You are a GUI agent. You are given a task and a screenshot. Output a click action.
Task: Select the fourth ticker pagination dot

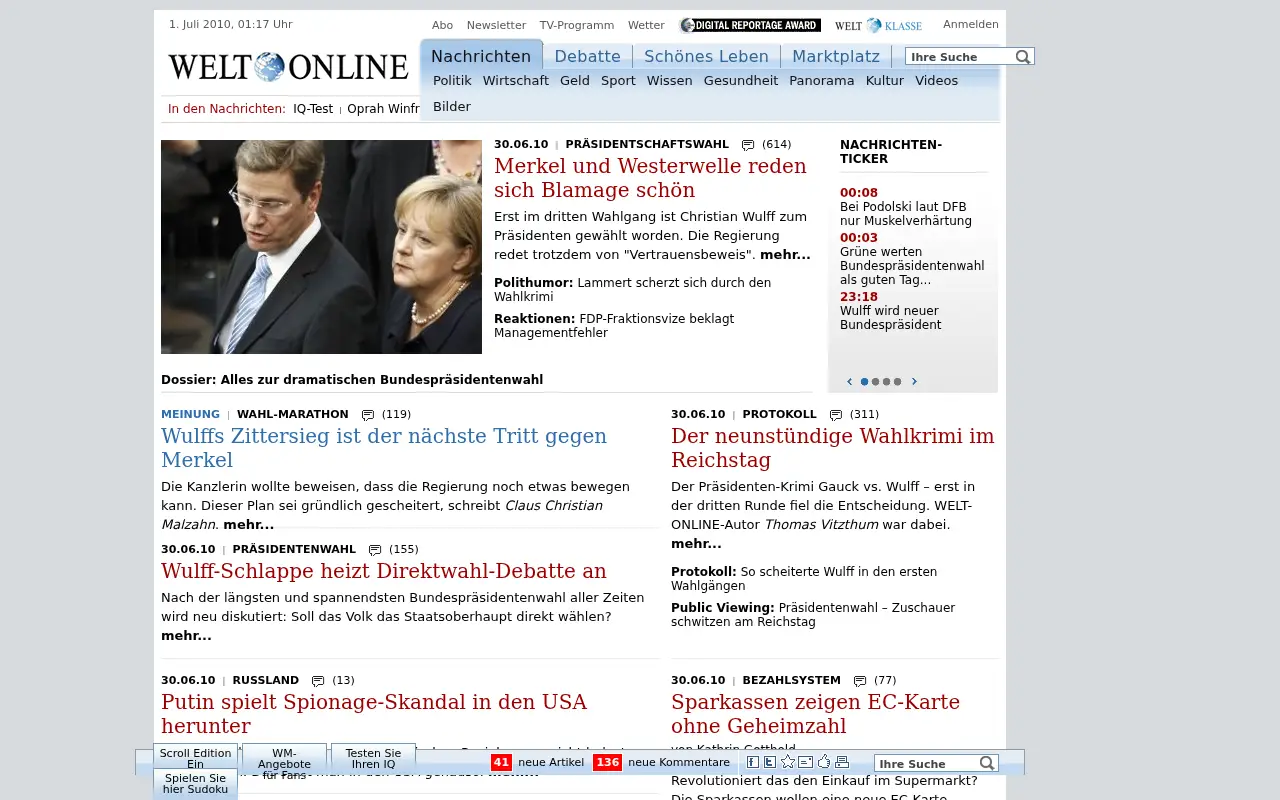tap(897, 382)
